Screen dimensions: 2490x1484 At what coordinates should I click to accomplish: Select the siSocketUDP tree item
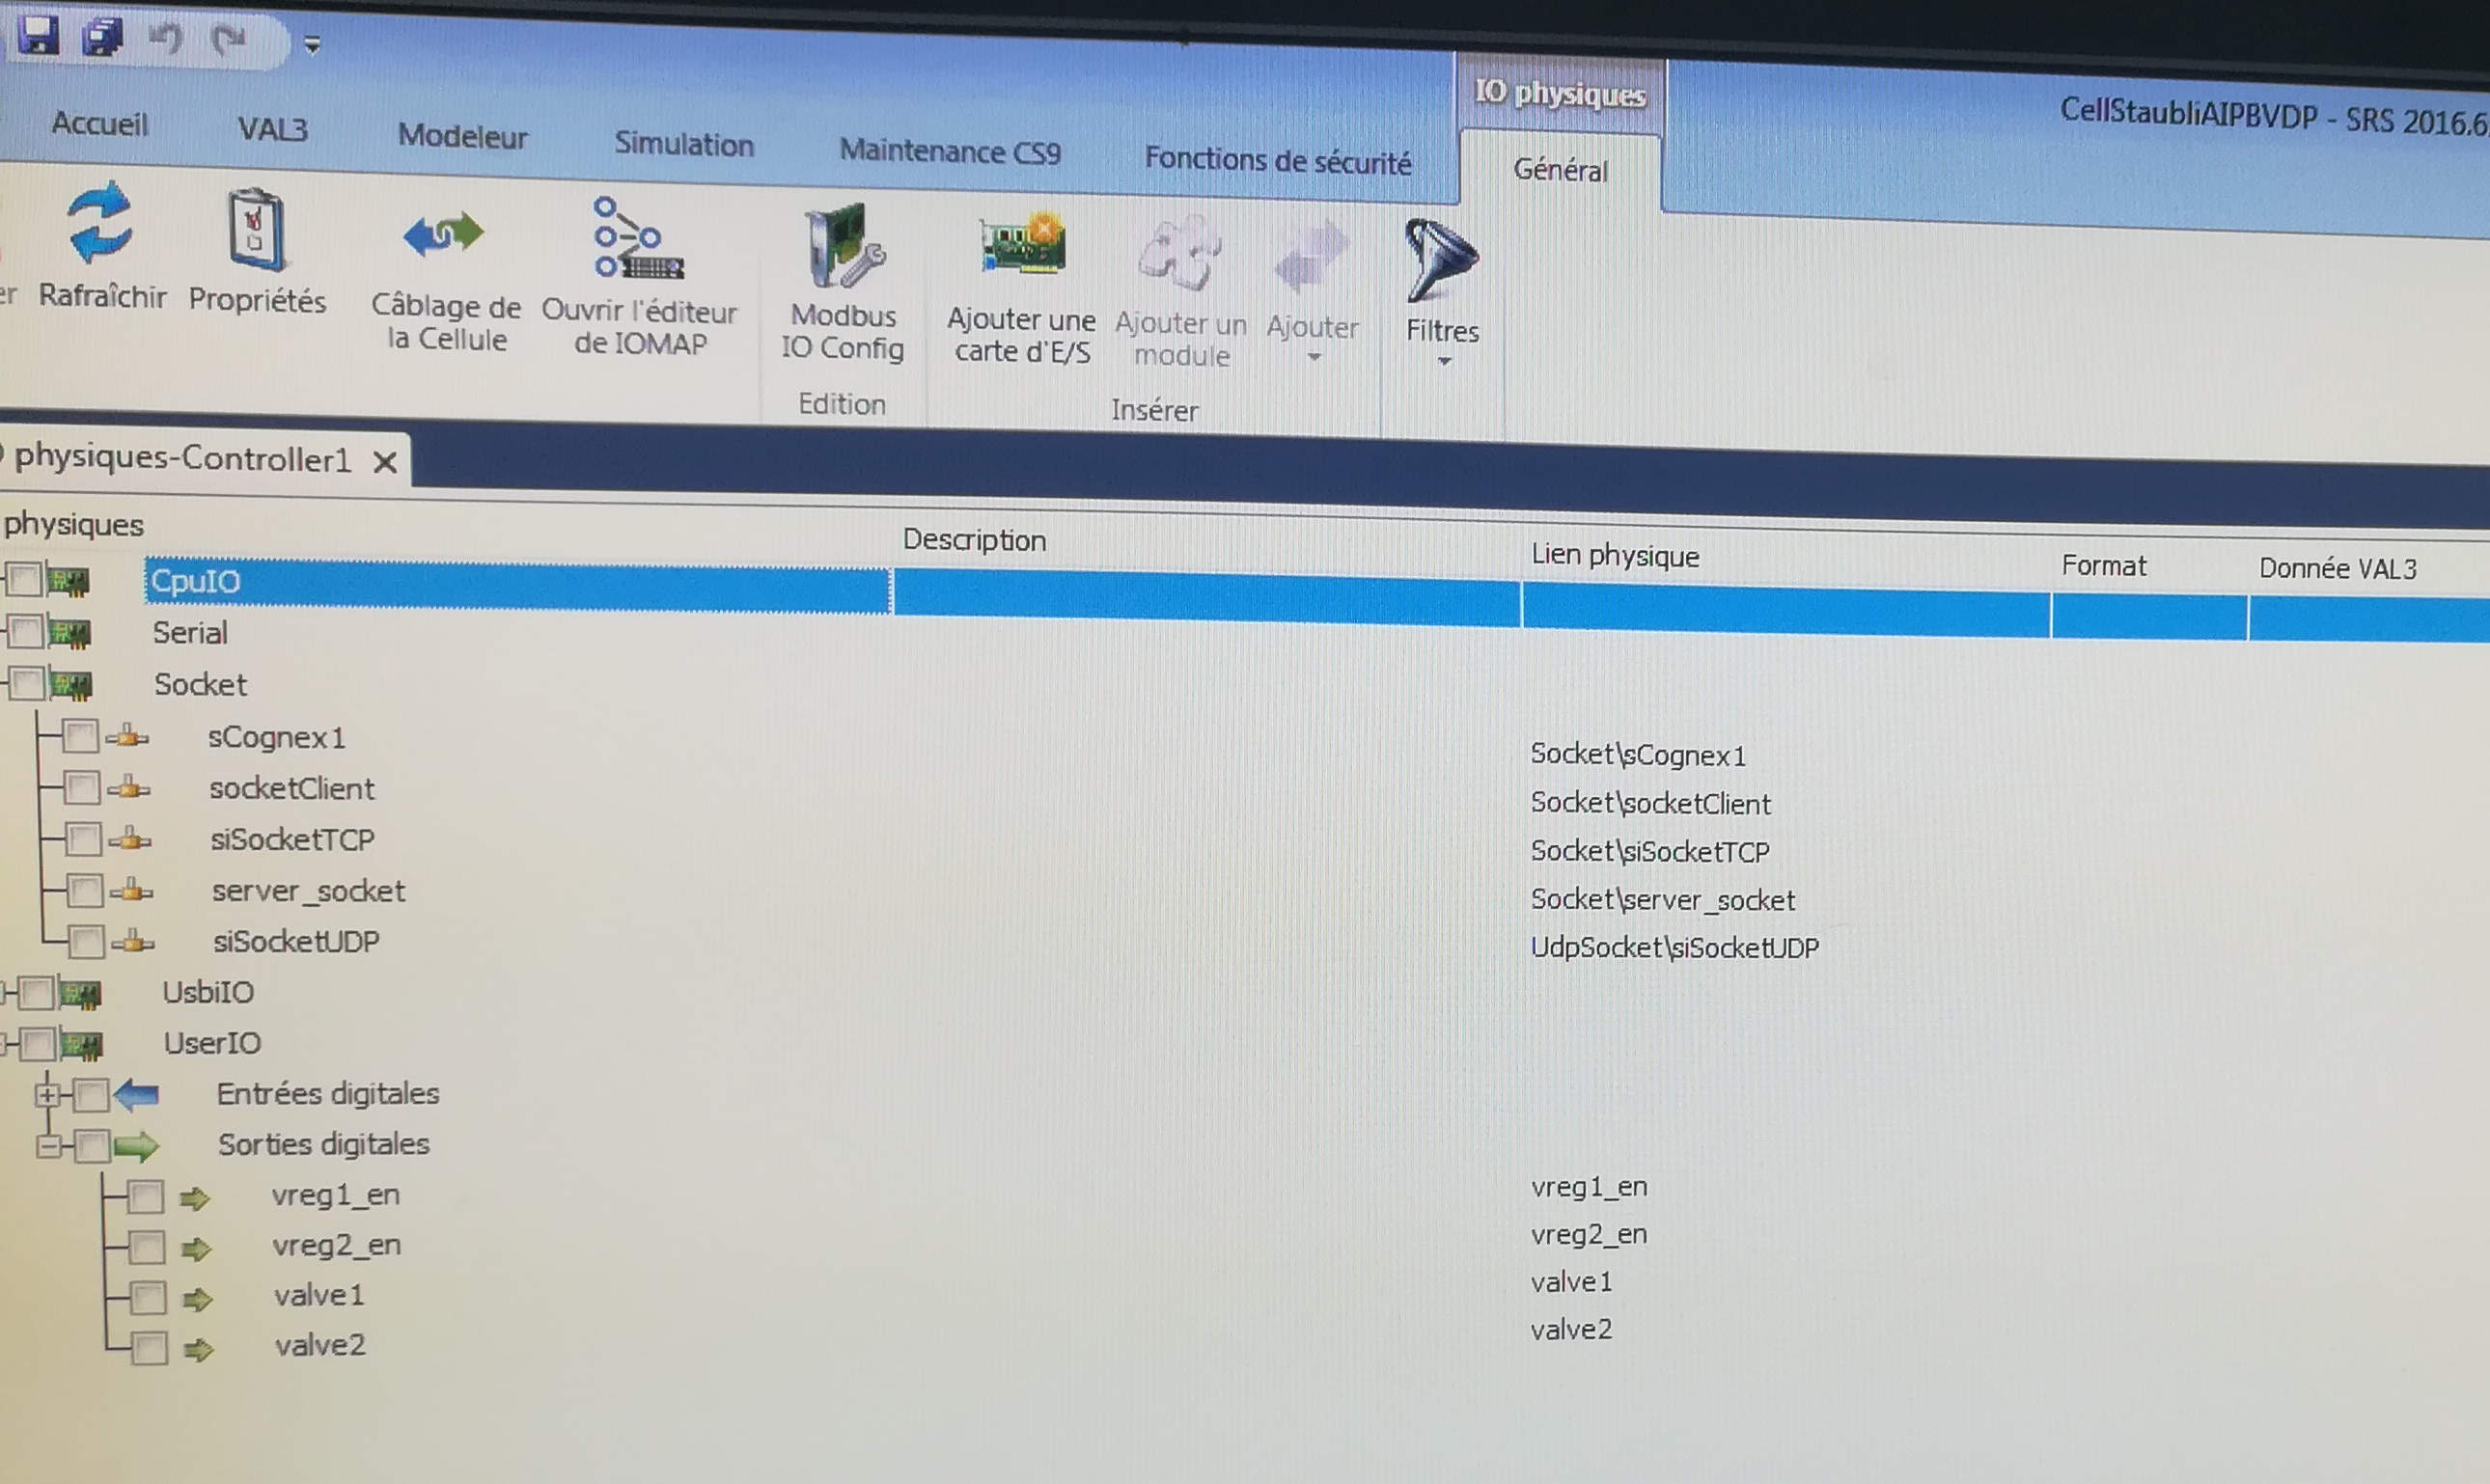296,942
